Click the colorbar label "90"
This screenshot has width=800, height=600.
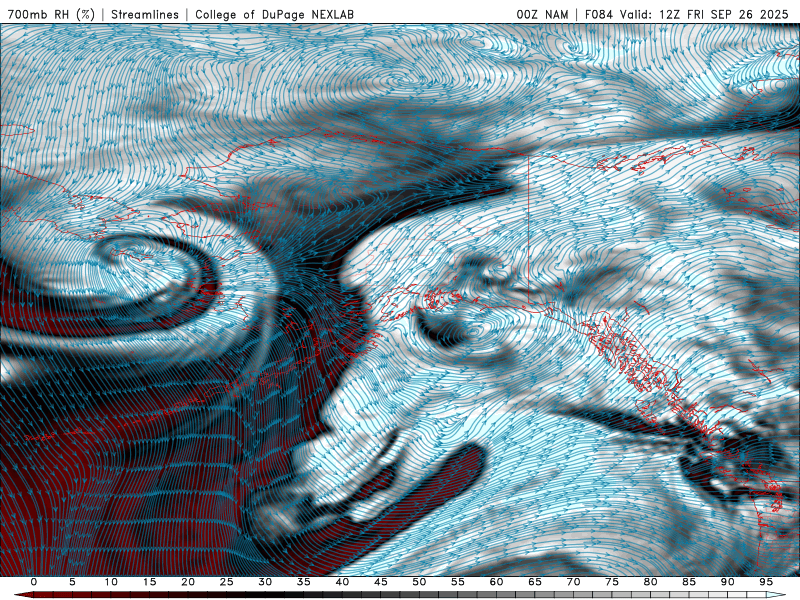[728, 582]
